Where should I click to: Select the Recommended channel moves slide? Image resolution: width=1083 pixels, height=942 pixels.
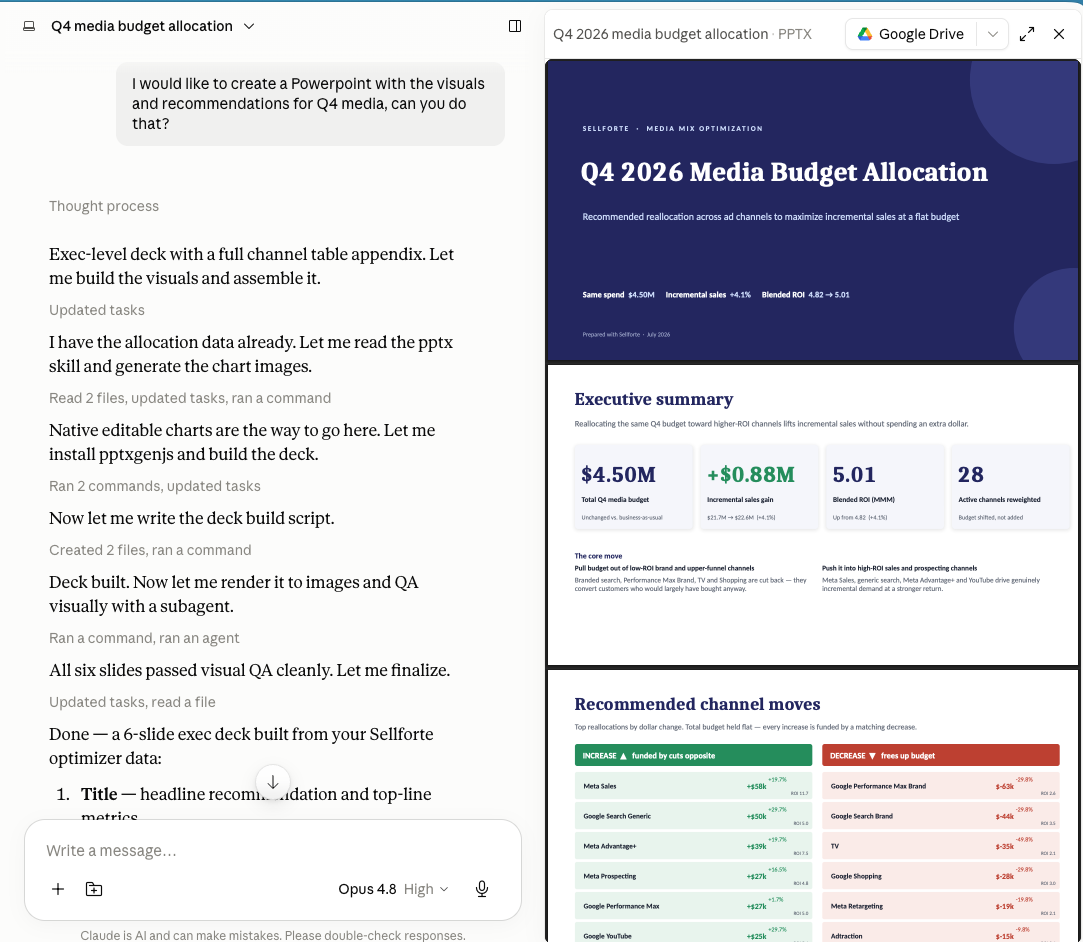point(813,805)
